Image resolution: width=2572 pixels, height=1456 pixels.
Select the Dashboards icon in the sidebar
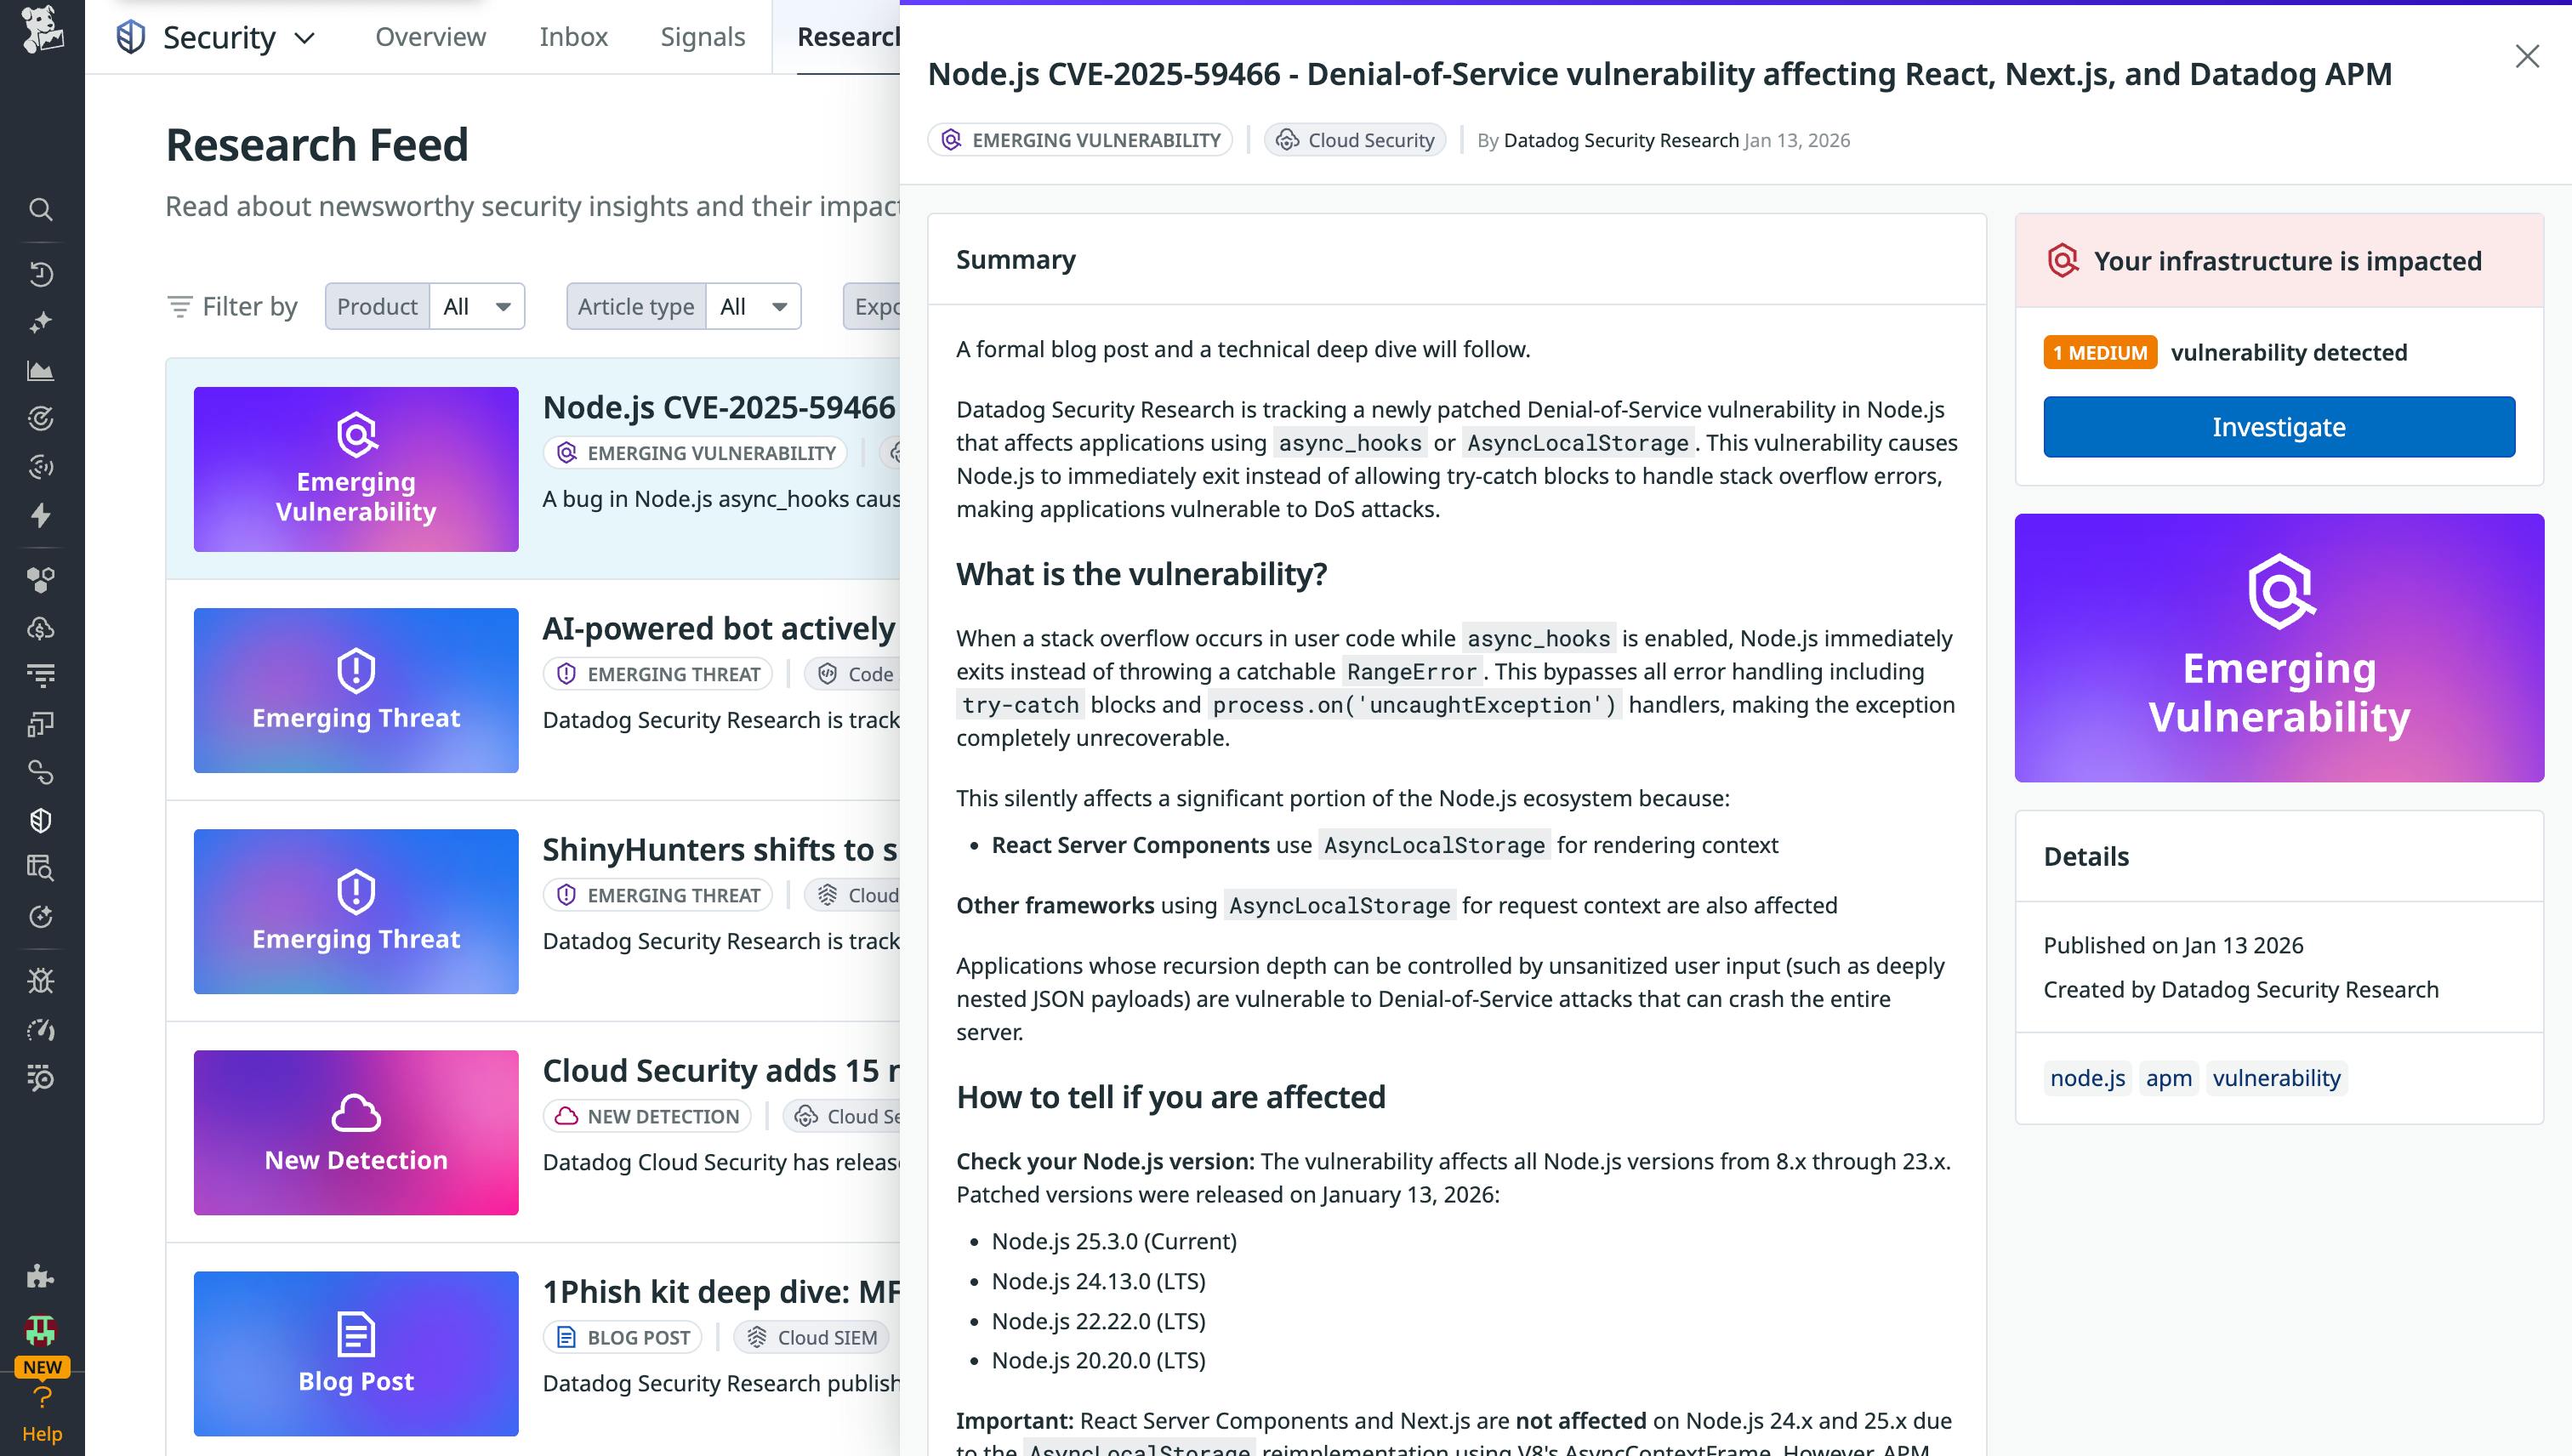coord(41,369)
